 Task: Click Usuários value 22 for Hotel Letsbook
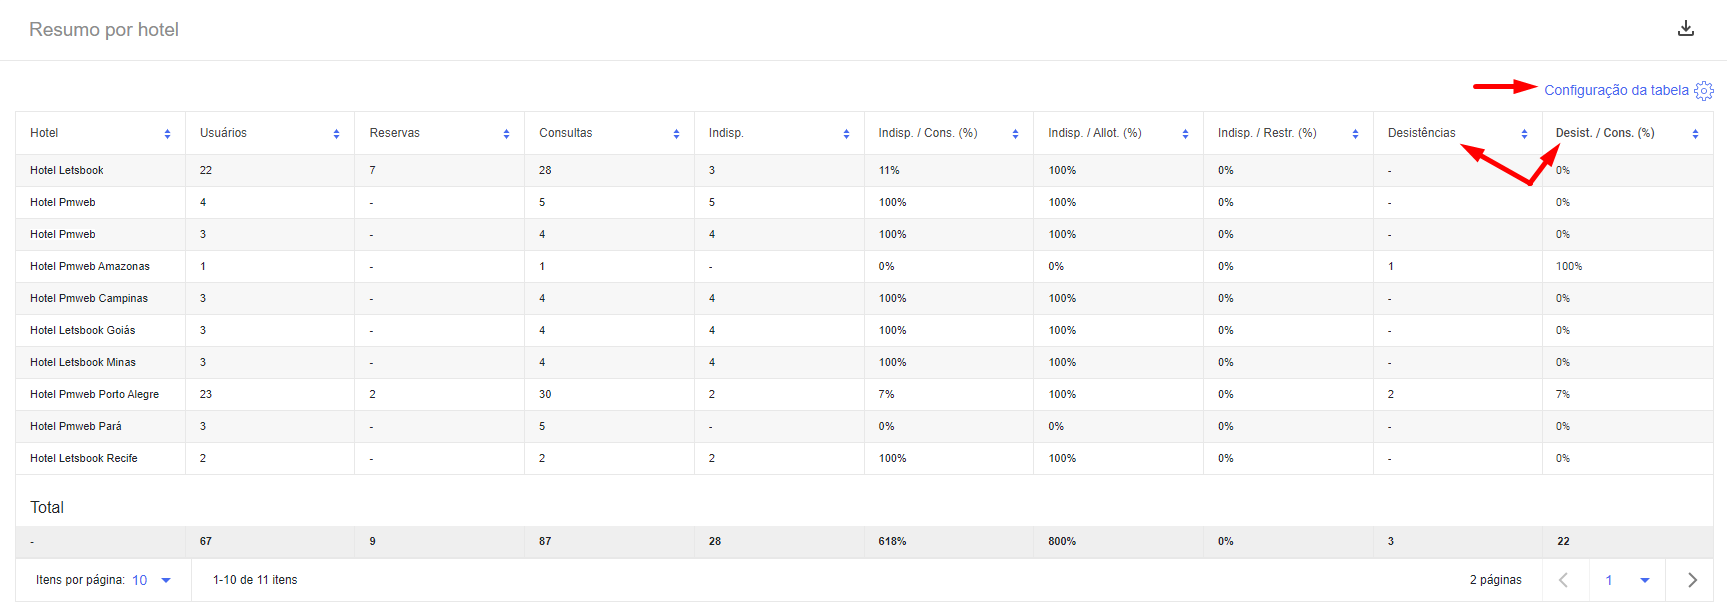point(205,170)
